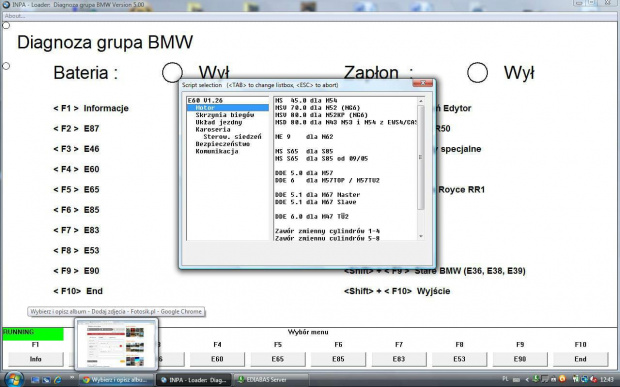Click the '< F2 > E87' menu line
The height and width of the screenshot is (387, 620).
click(x=76, y=128)
